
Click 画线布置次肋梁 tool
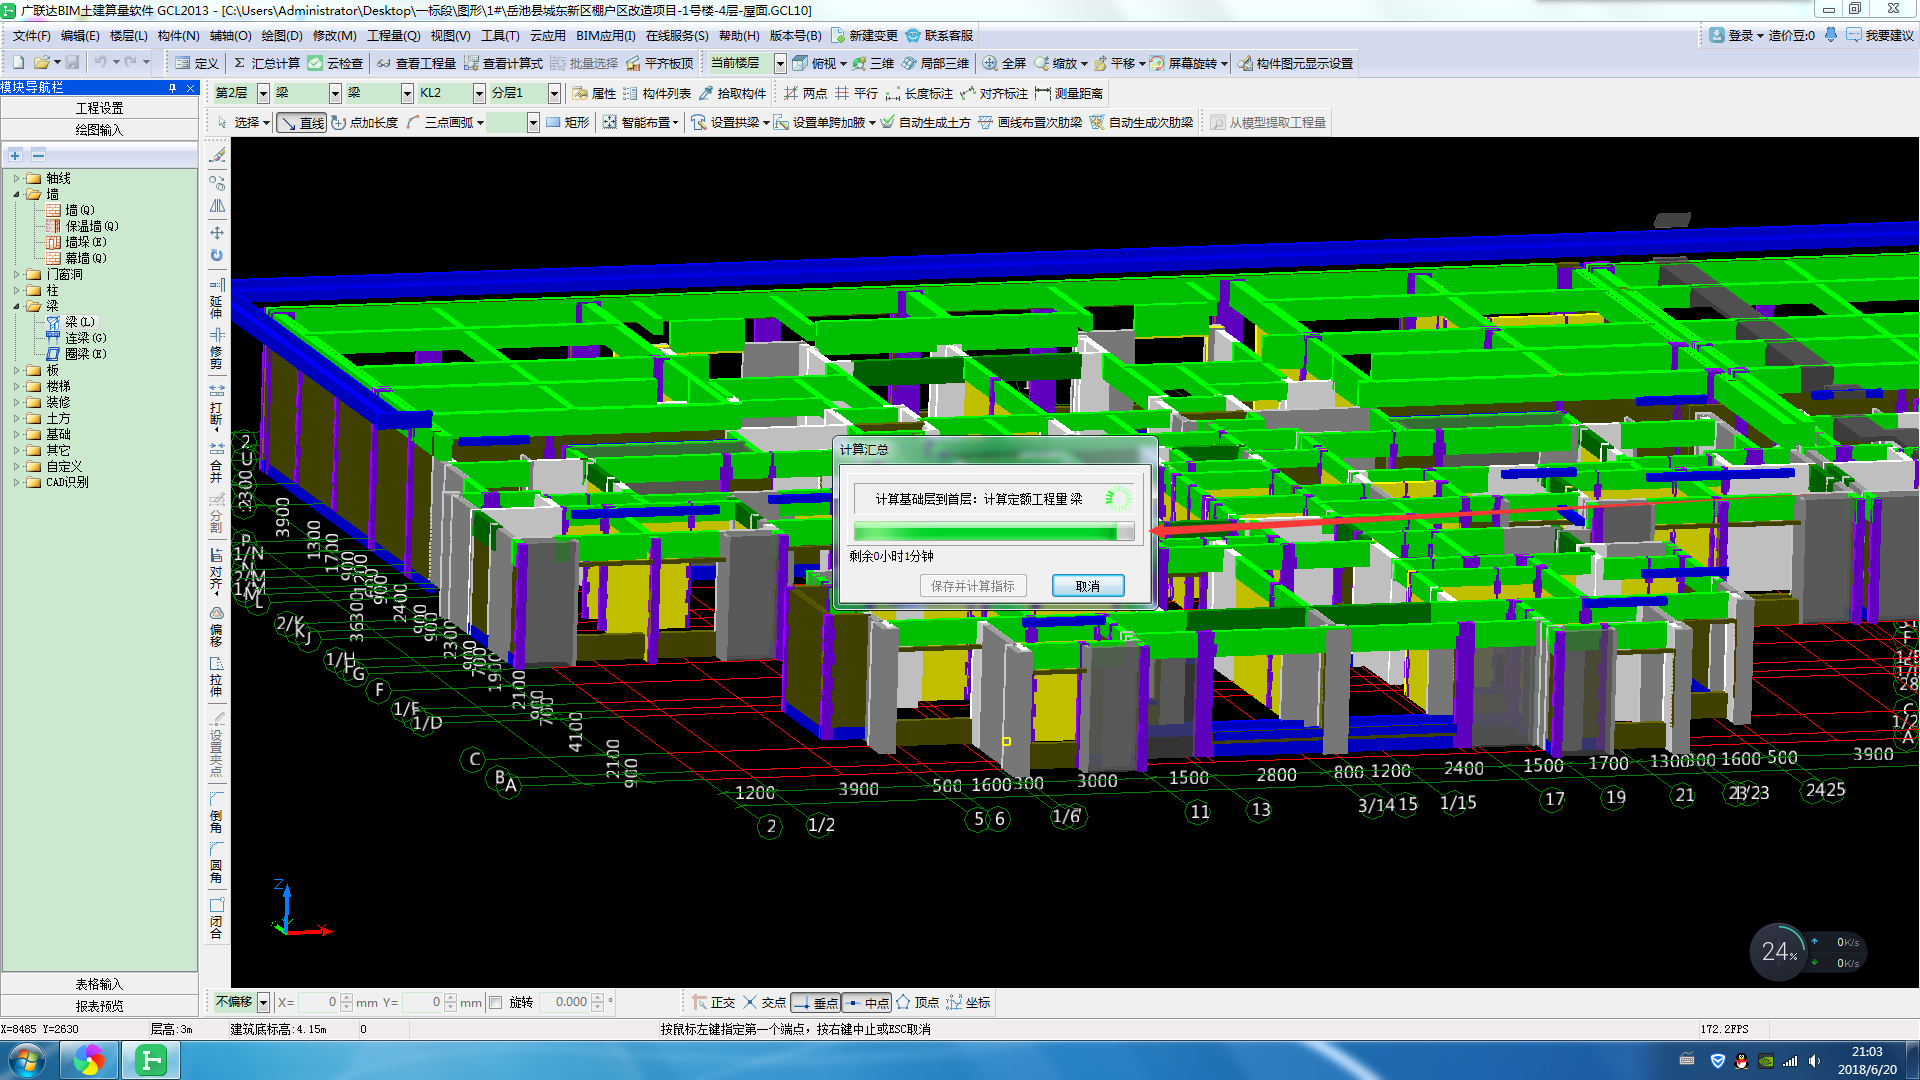pyautogui.click(x=1030, y=122)
